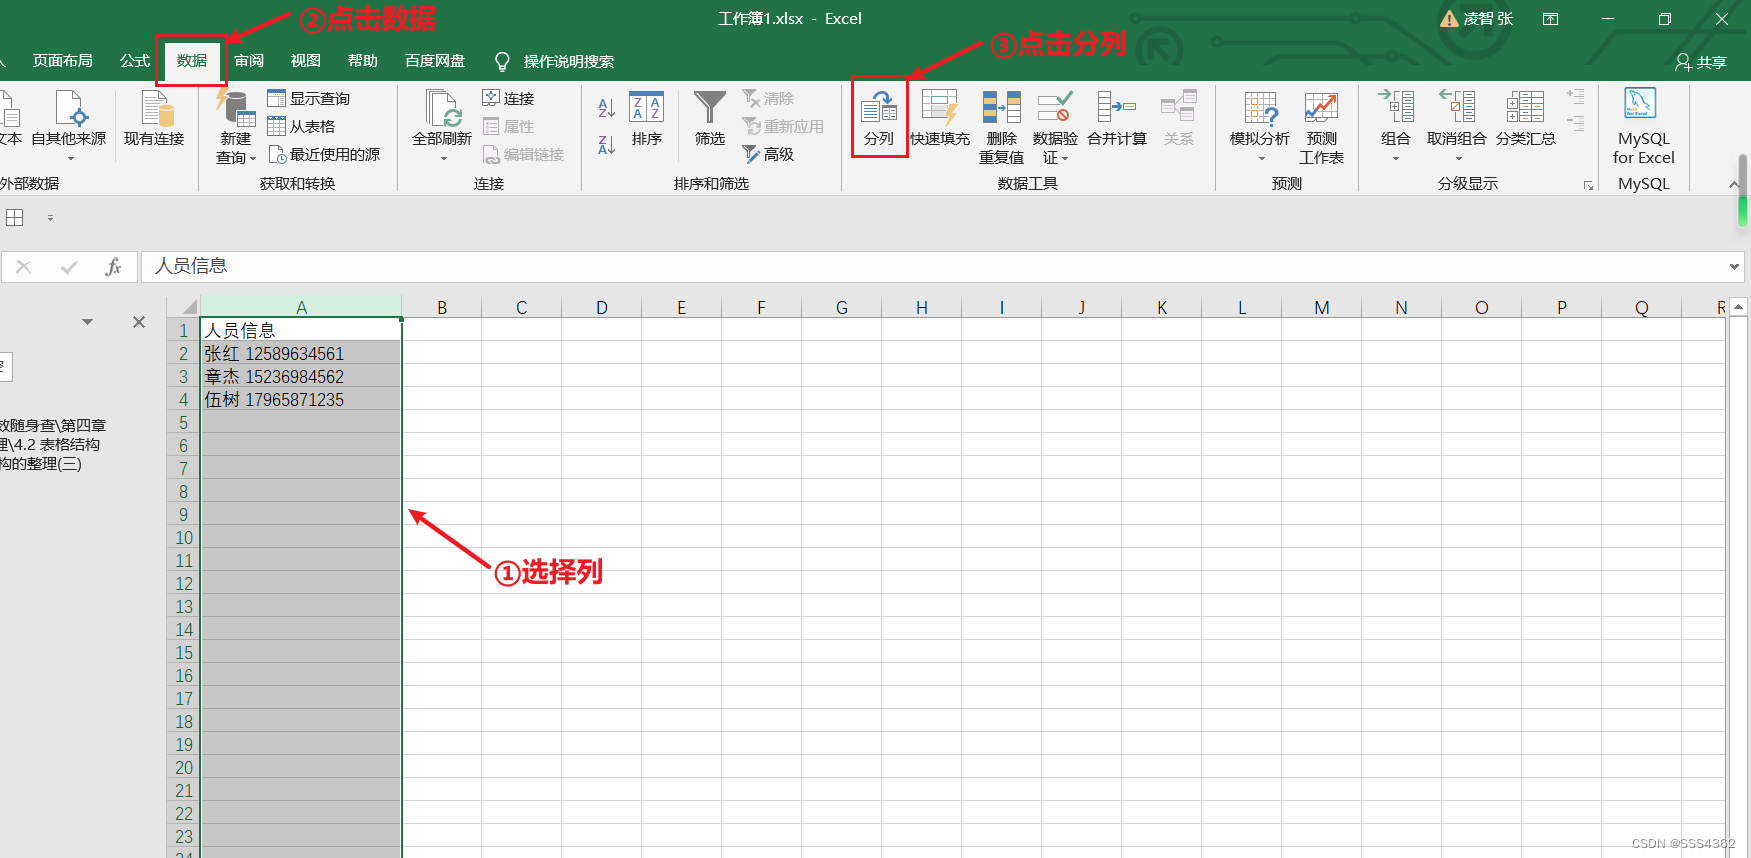Click the select-all corner triangle of the grid
The height and width of the screenshot is (858, 1751).
(x=189, y=306)
